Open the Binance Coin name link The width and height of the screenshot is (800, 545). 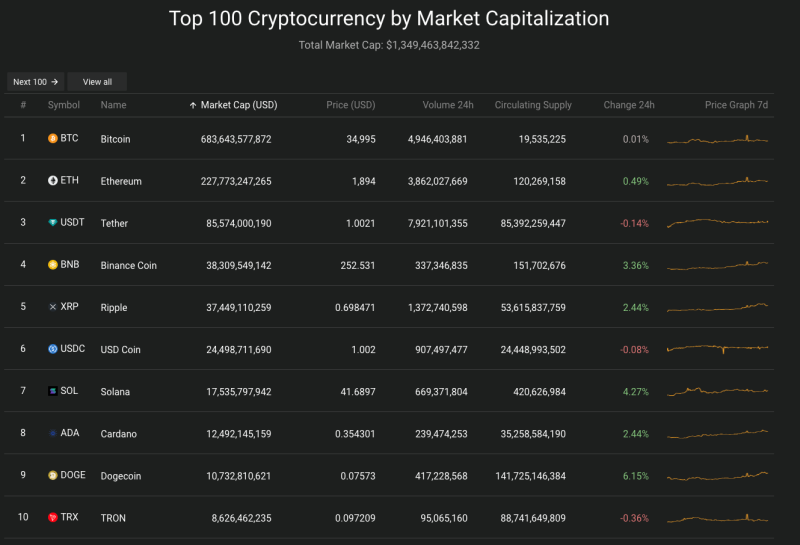coord(129,265)
